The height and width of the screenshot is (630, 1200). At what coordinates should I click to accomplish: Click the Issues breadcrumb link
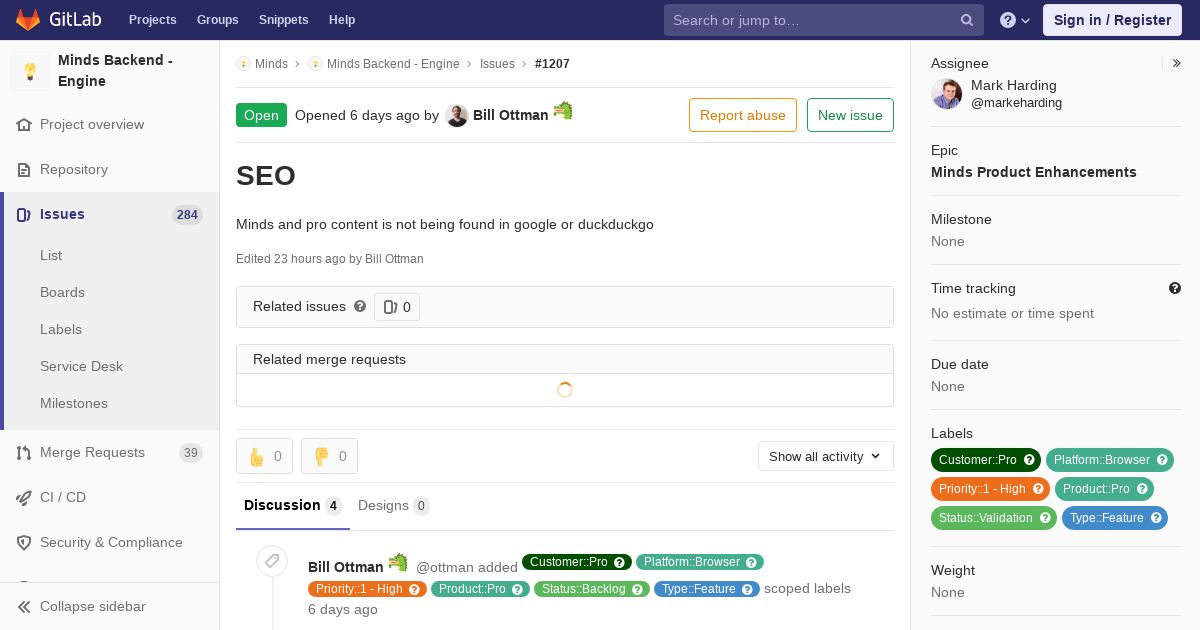tap(497, 64)
